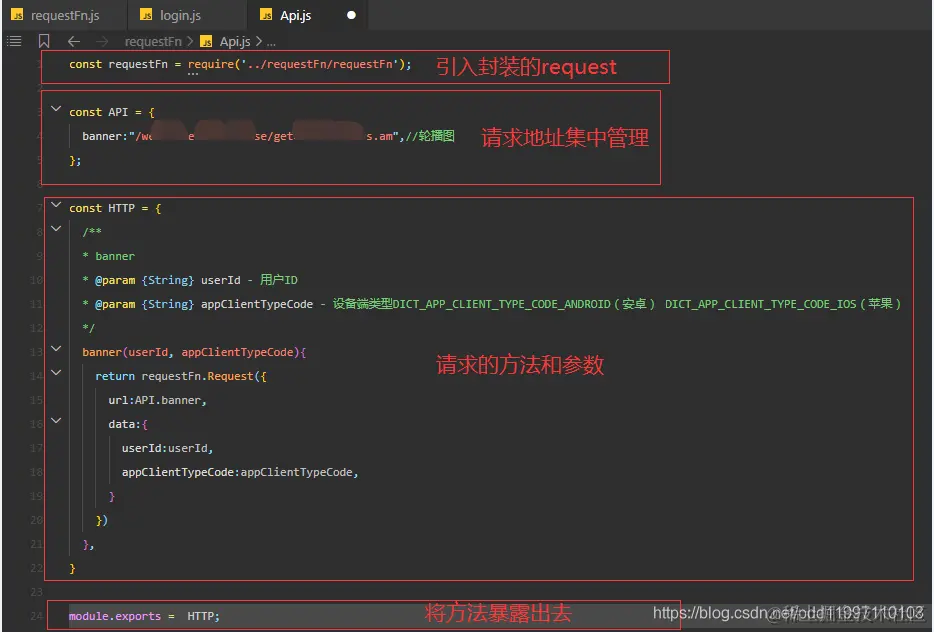
Task: Click the forward navigation arrow
Action: (x=103, y=41)
